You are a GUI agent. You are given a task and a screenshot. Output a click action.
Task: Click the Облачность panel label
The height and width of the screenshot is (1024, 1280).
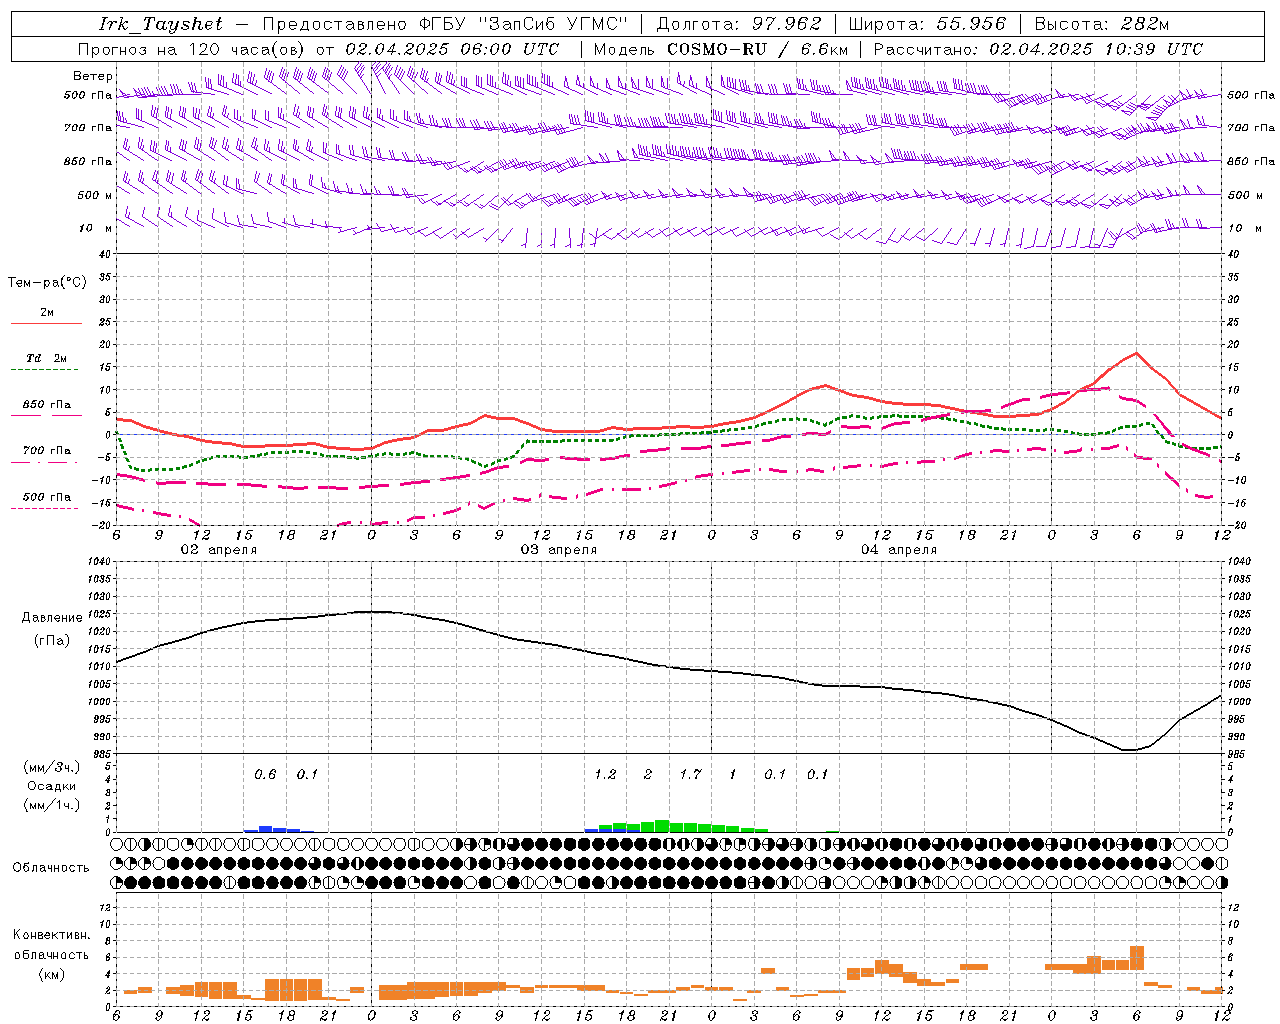[50, 868]
